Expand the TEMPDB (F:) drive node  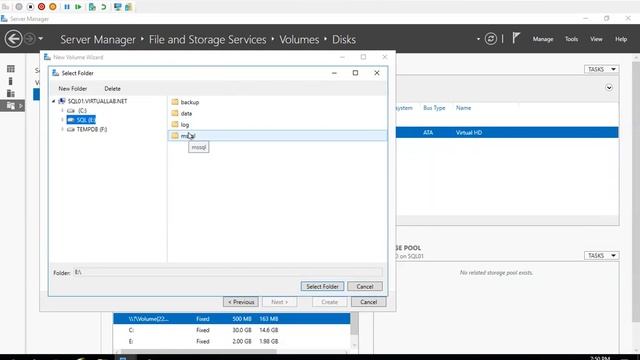pyautogui.click(x=62, y=129)
